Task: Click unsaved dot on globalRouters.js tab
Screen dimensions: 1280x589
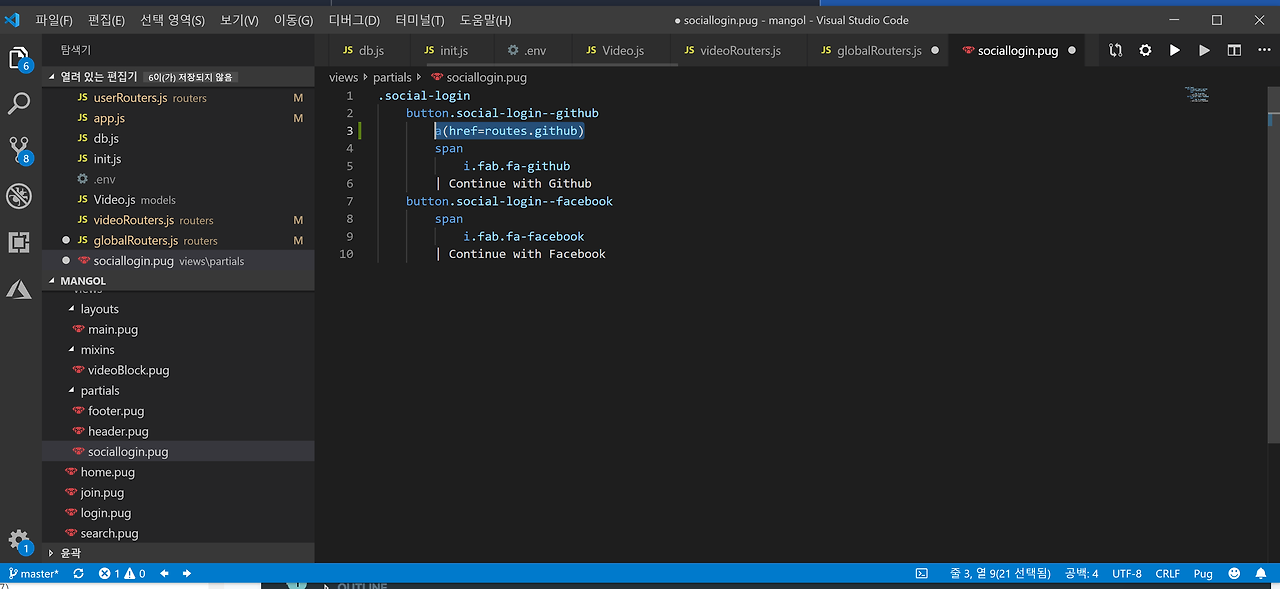Action: point(935,50)
